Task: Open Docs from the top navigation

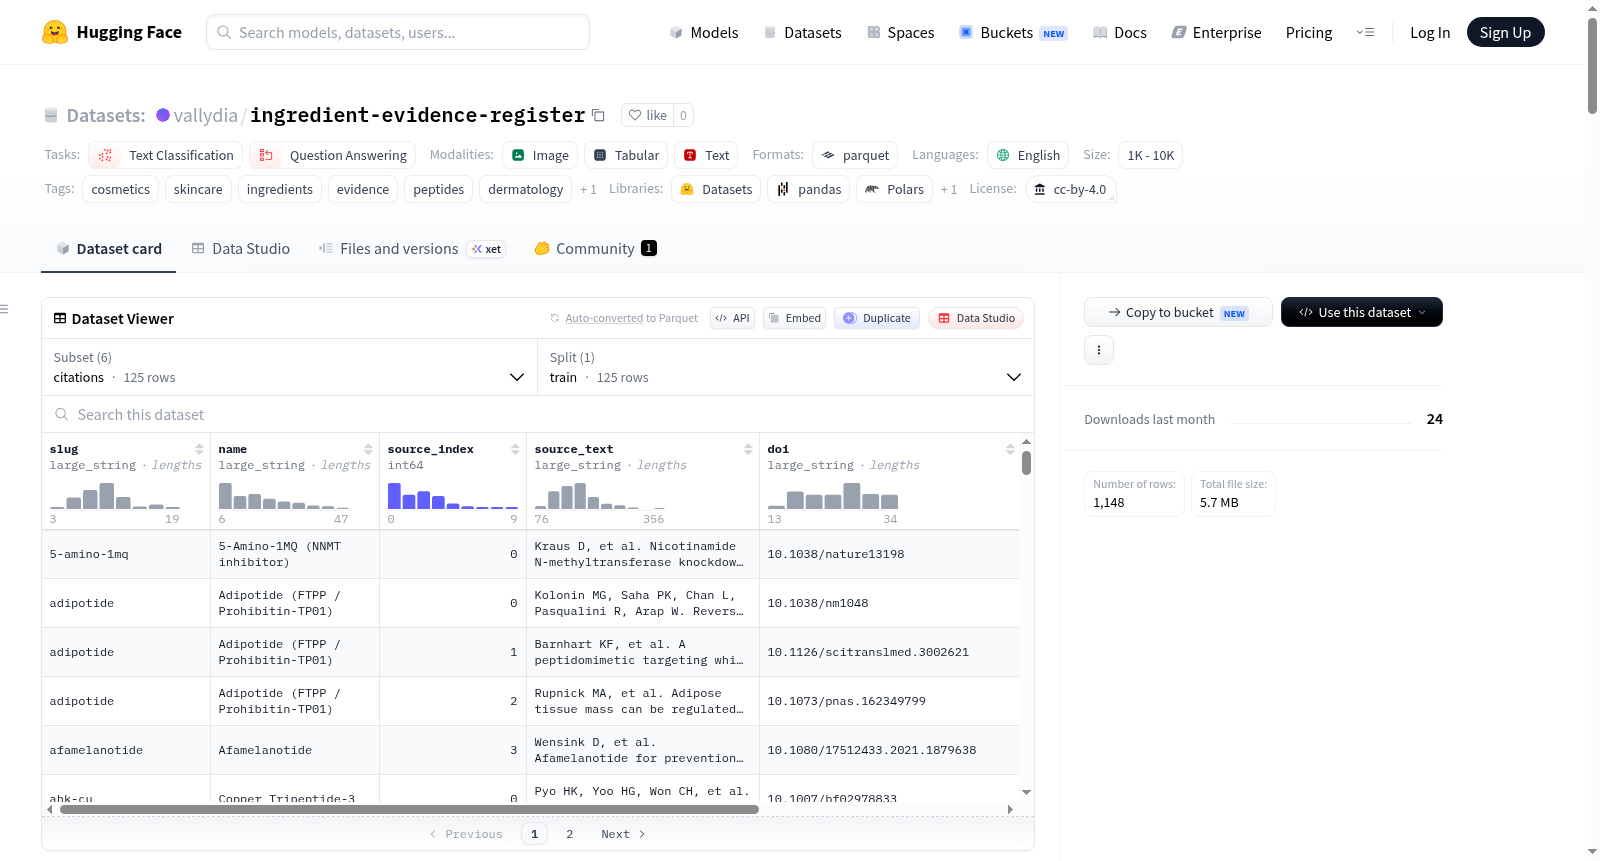Action: (1119, 32)
